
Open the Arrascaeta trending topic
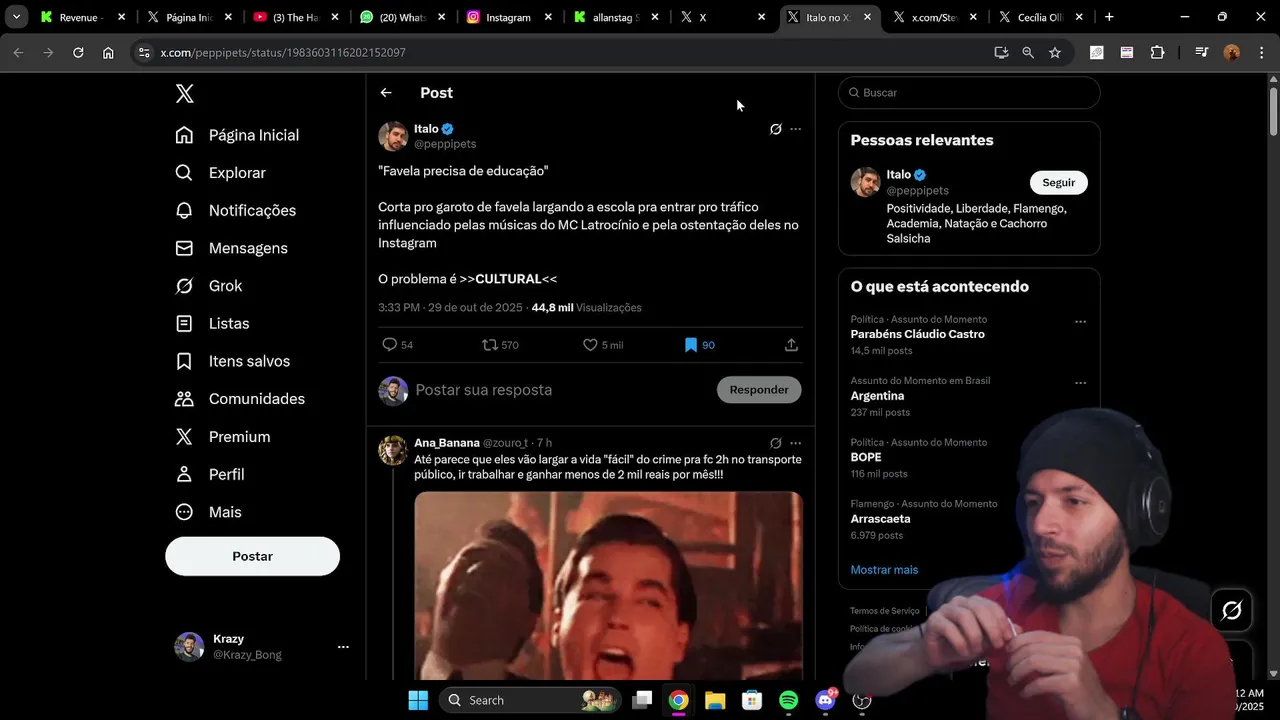pyautogui.click(x=880, y=519)
